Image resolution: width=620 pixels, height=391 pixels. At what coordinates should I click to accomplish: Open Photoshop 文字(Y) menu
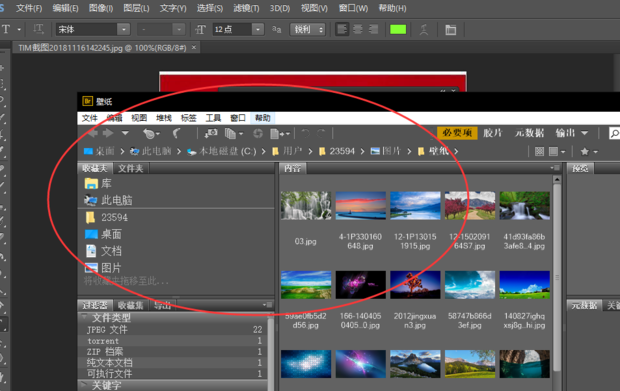(x=173, y=8)
